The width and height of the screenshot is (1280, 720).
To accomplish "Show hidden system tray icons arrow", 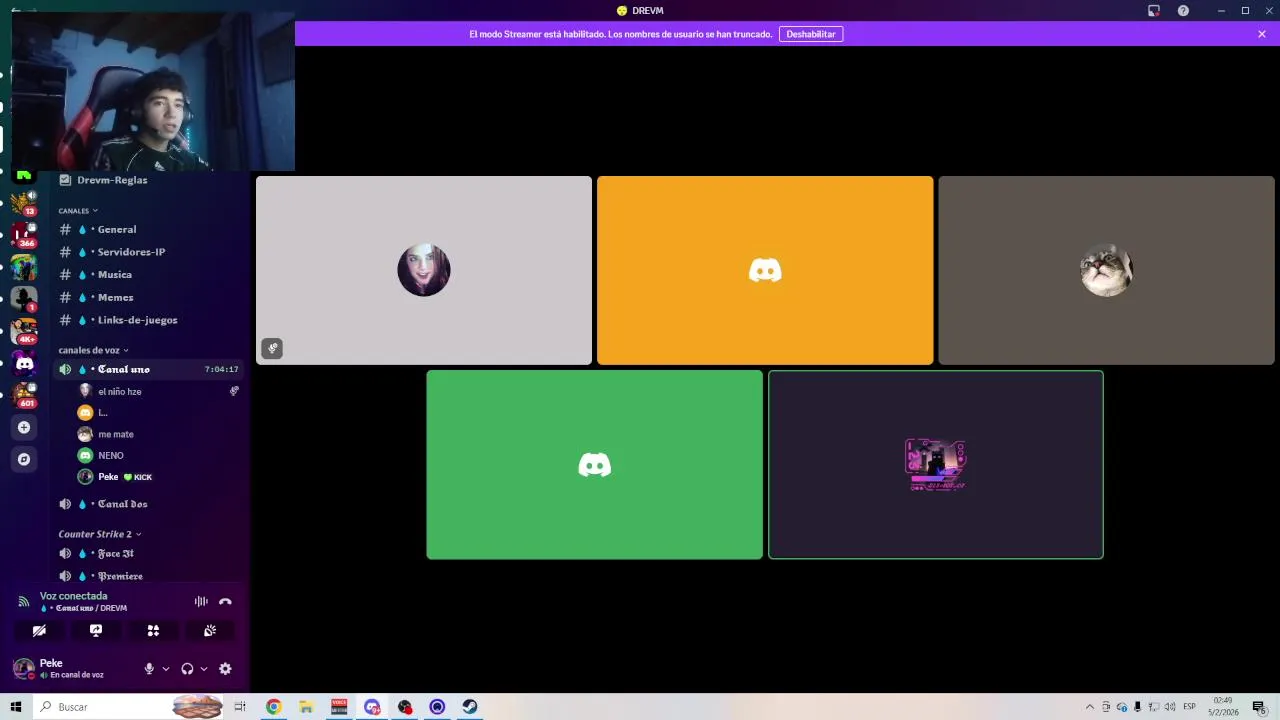I will click(1090, 707).
